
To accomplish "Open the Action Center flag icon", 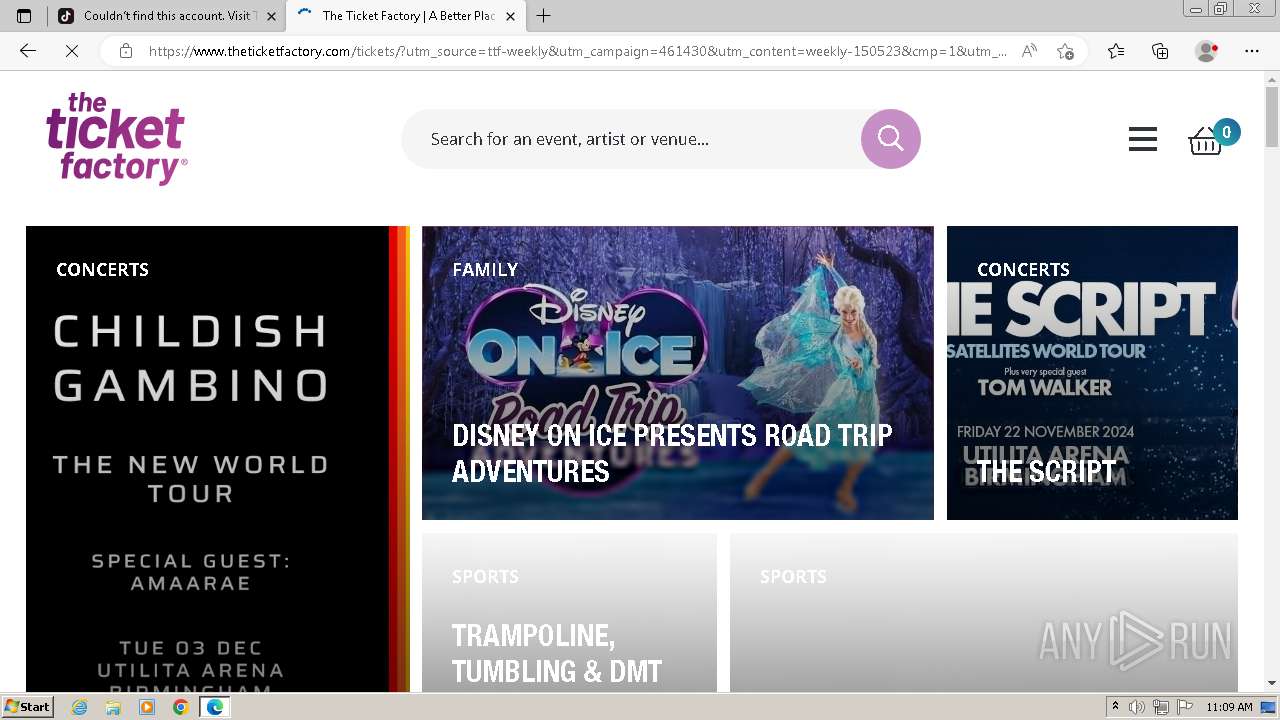I will [1185, 707].
